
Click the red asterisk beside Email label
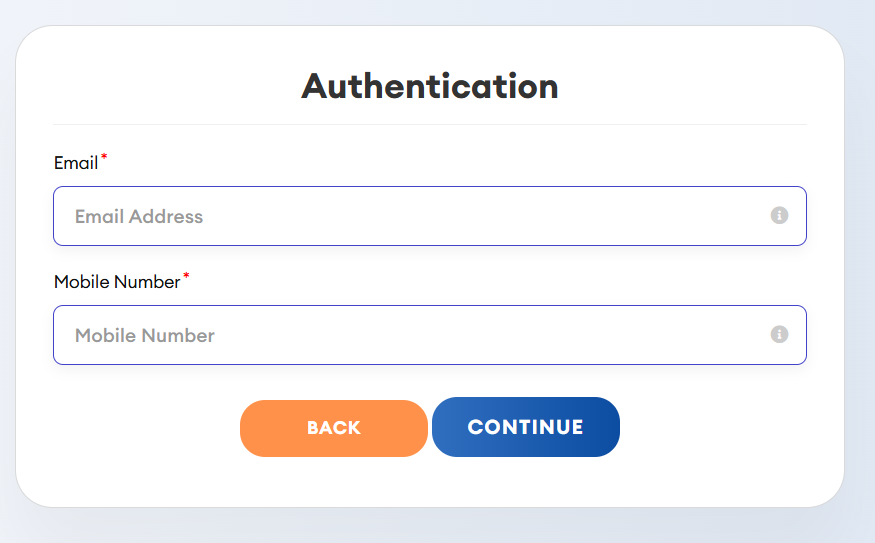pos(104,158)
